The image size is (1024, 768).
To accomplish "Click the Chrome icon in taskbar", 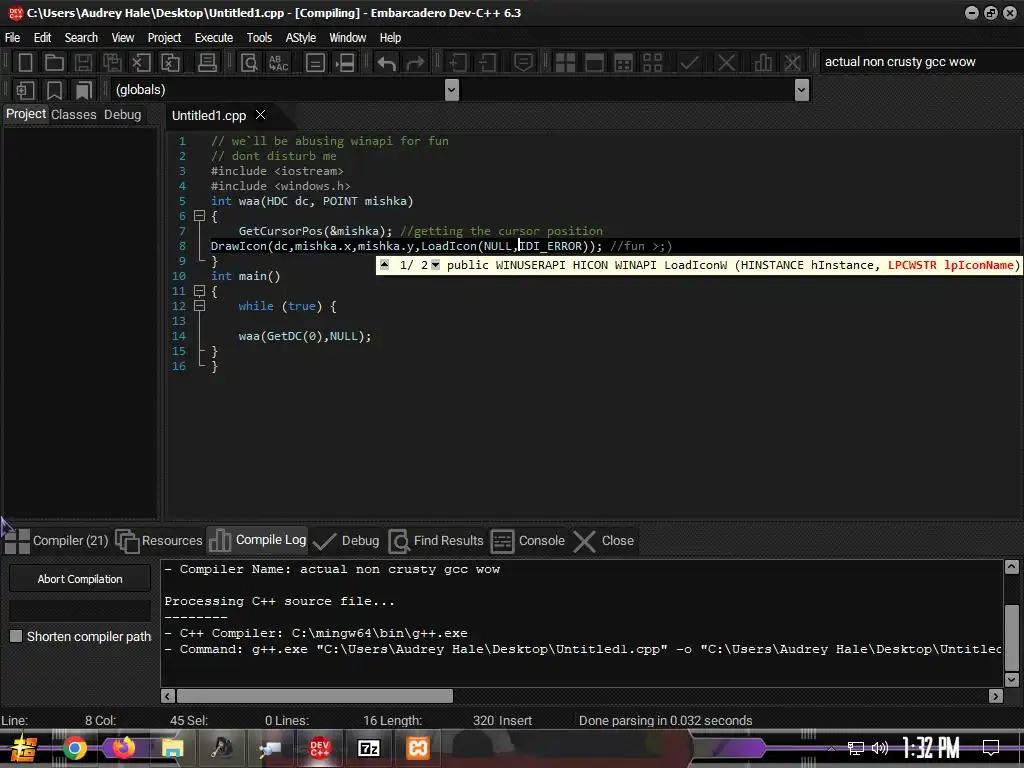I will click(74, 748).
